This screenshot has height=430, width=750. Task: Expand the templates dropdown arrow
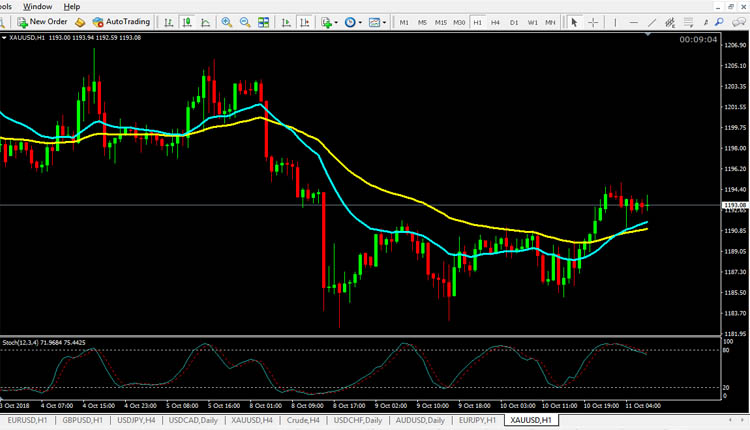click(384, 22)
